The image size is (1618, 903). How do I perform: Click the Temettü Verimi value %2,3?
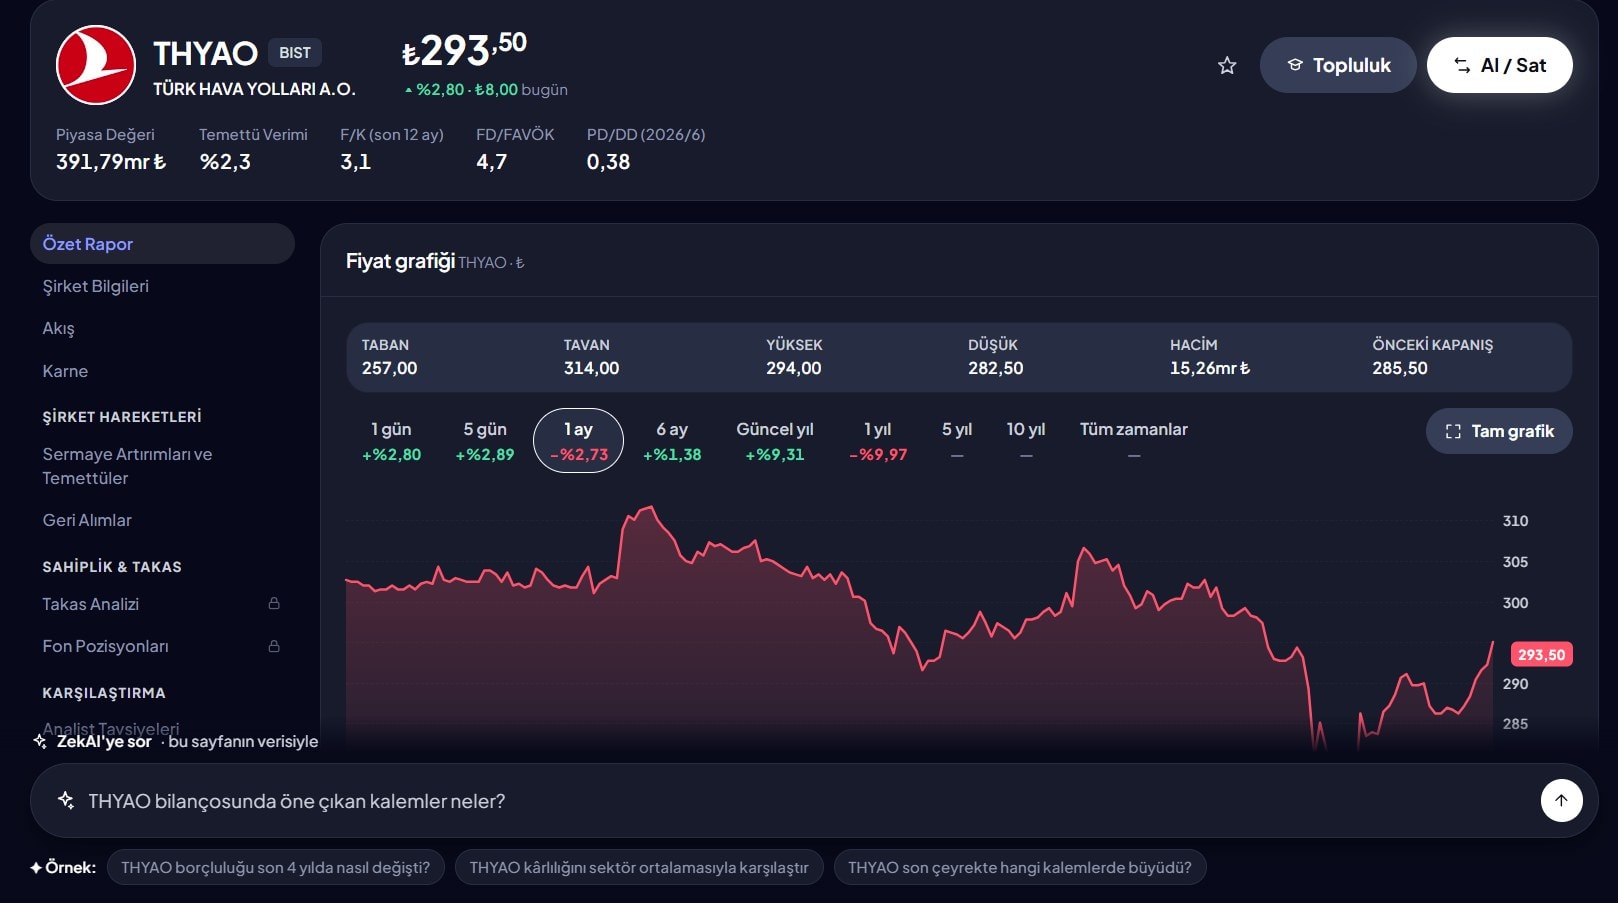225,162
